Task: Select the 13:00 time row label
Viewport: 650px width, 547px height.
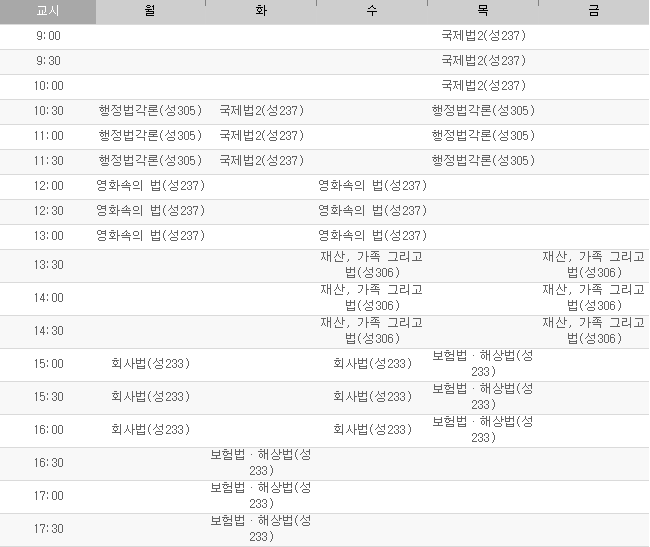Action: [x=49, y=236]
